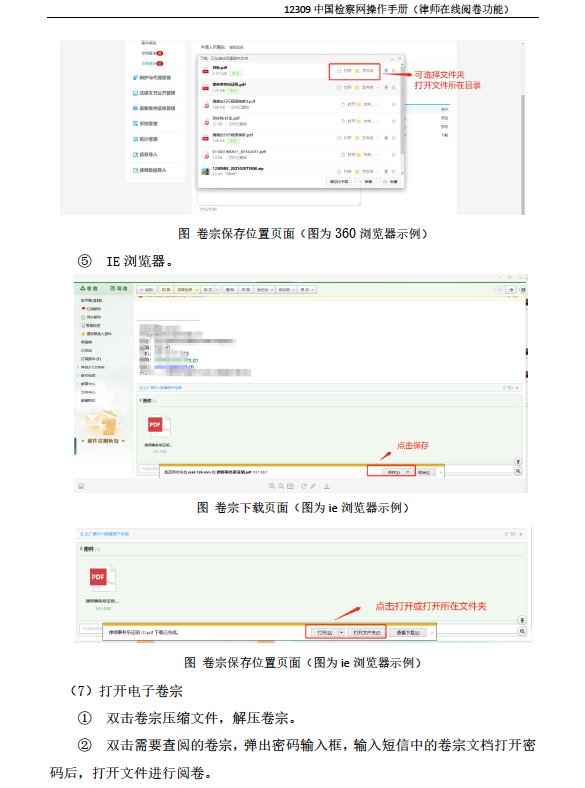Click the download arrow icon in the bottom viewer toolbar
The width and height of the screenshot is (585, 788).
pyautogui.click(x=327, y=486)
